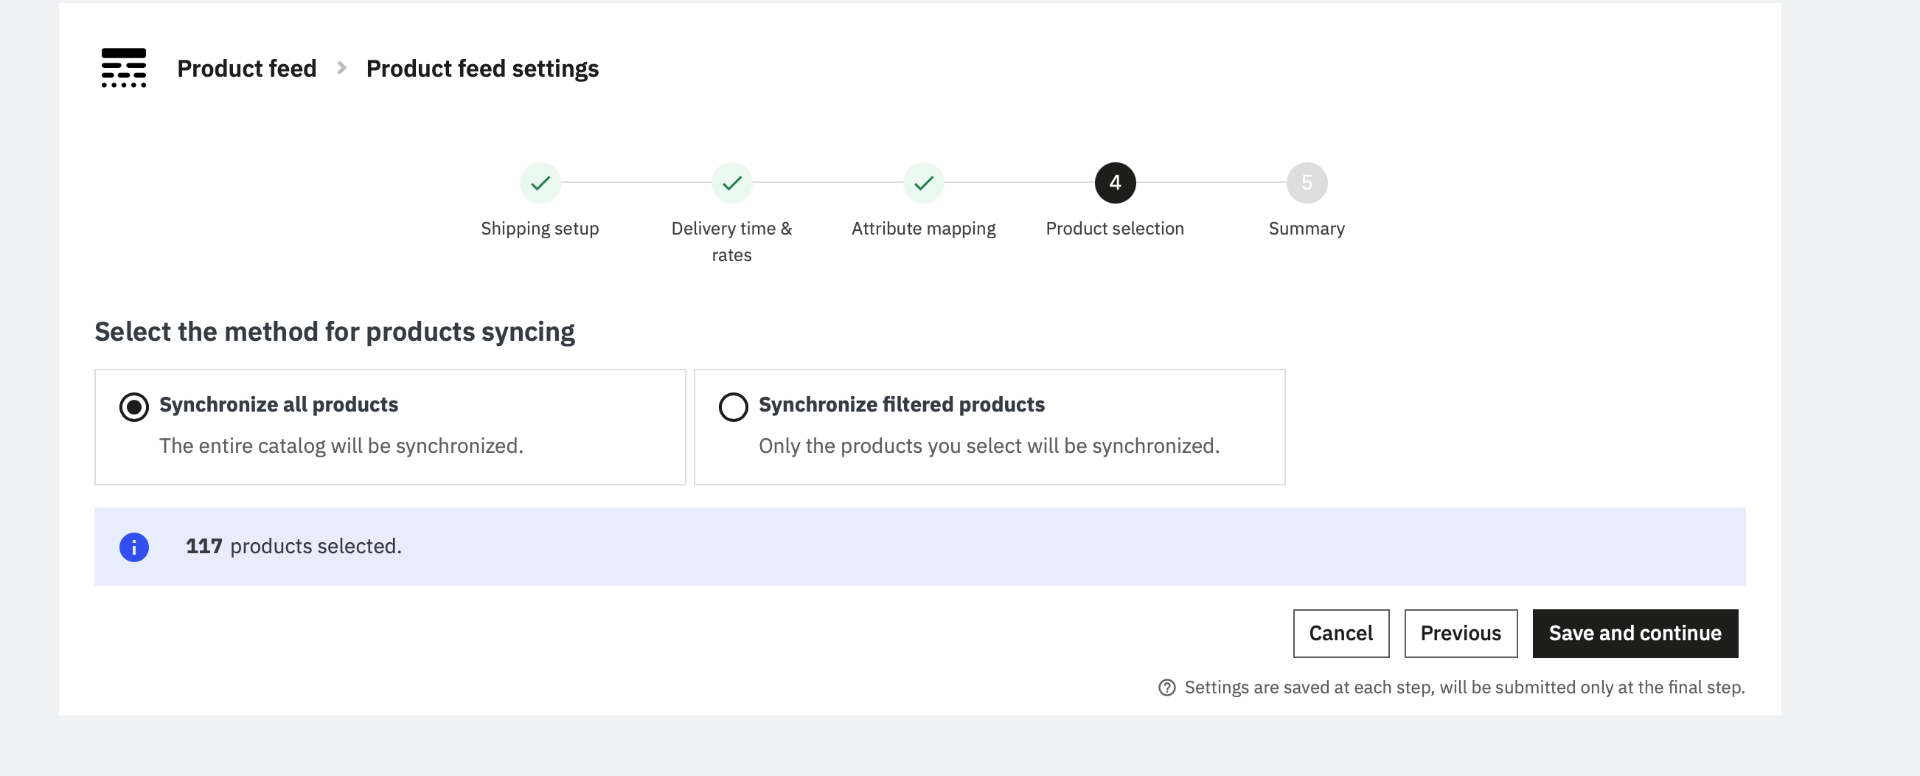Click the Synchronize filtered products card description
This screenshot has width=1920, height=776.
989,446
